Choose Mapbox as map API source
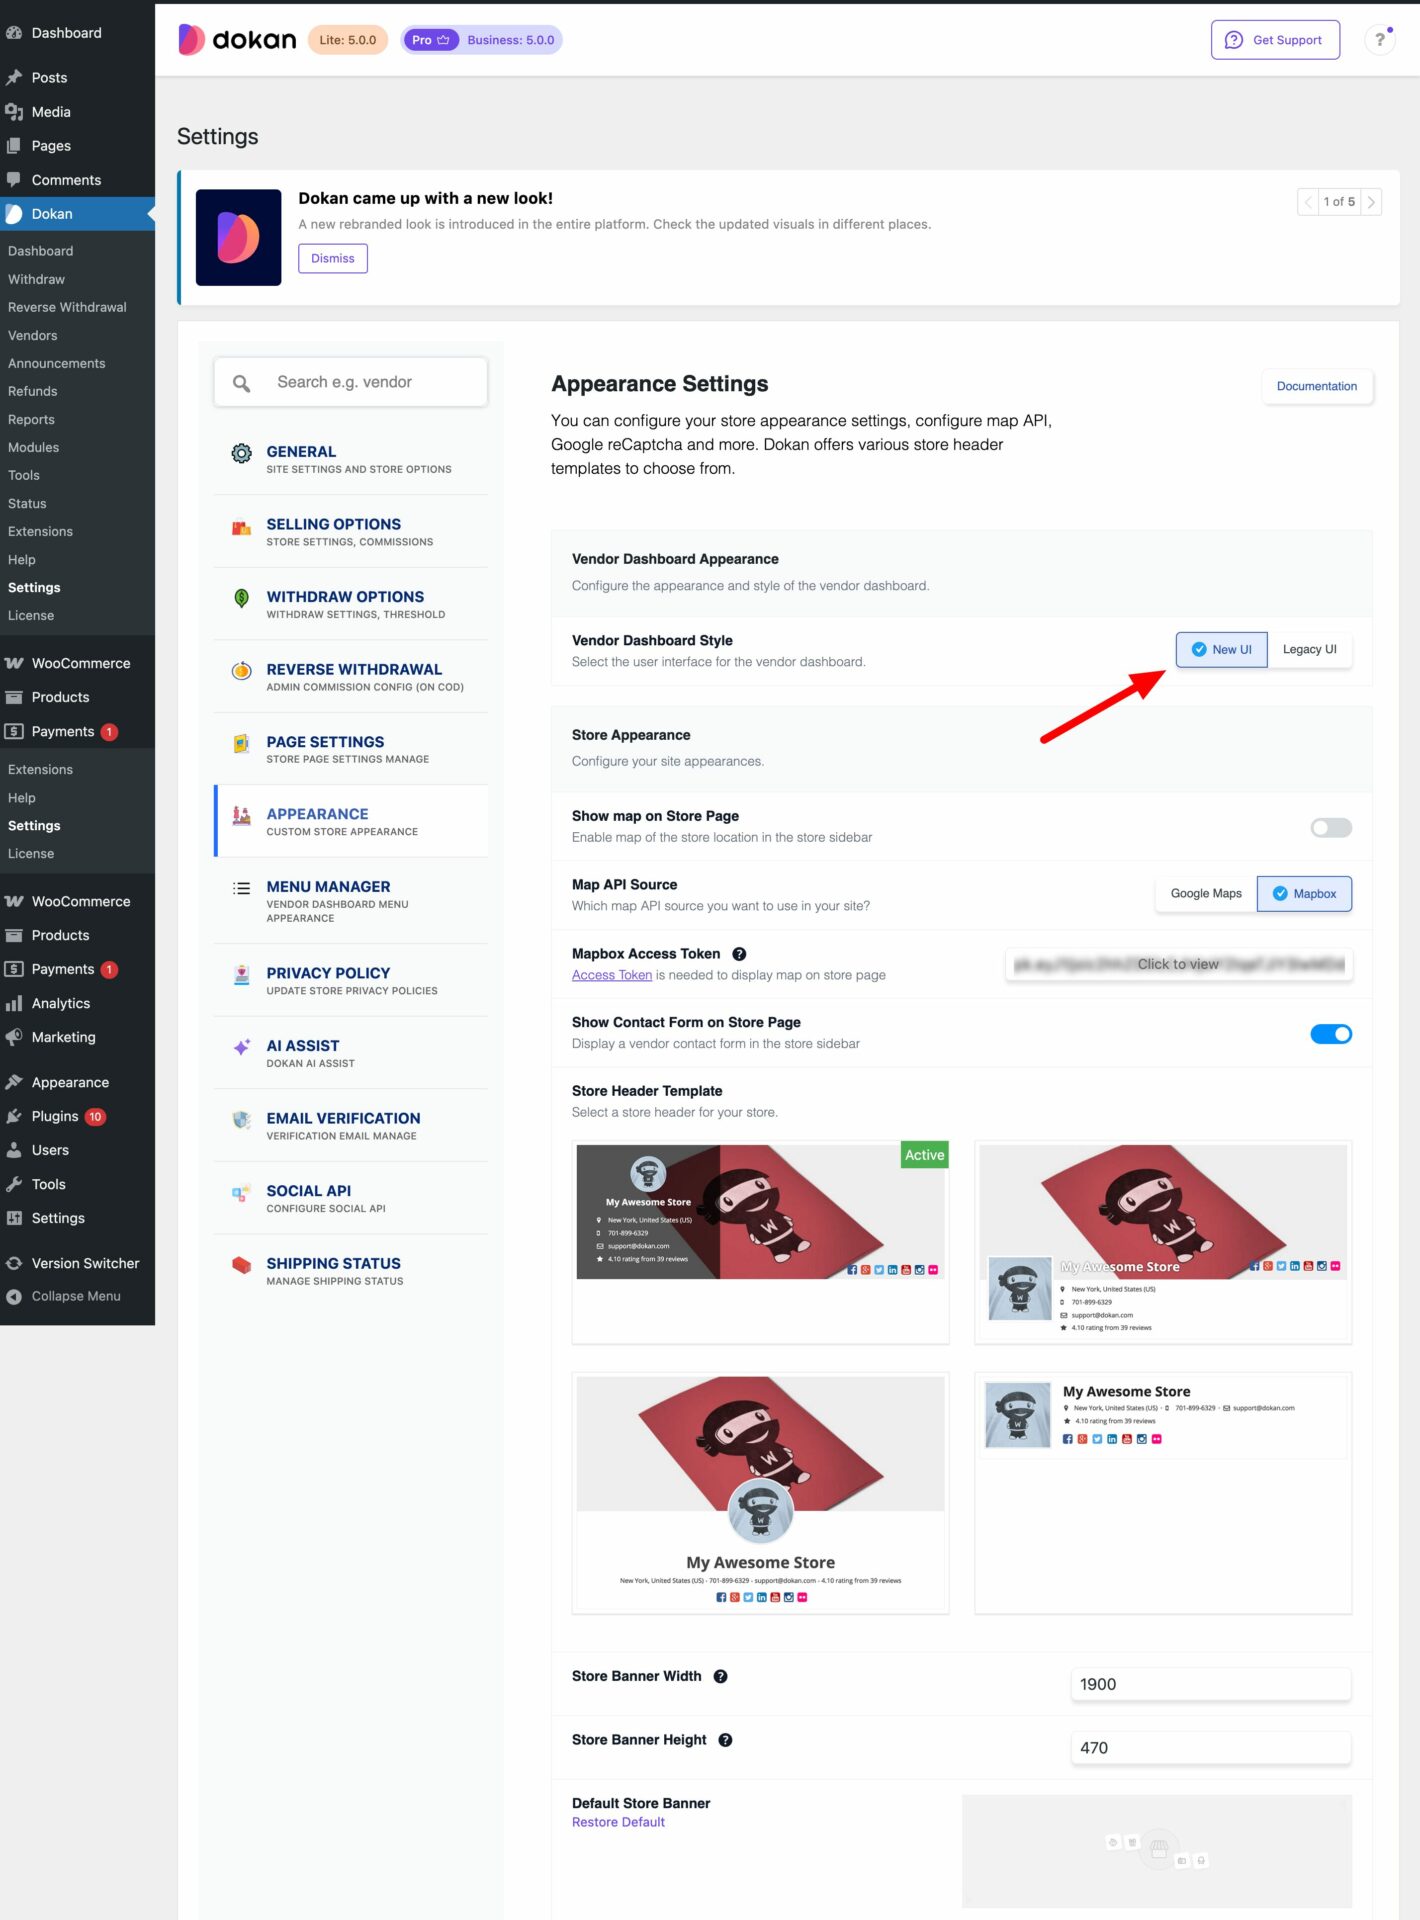 click(1304, 894)
